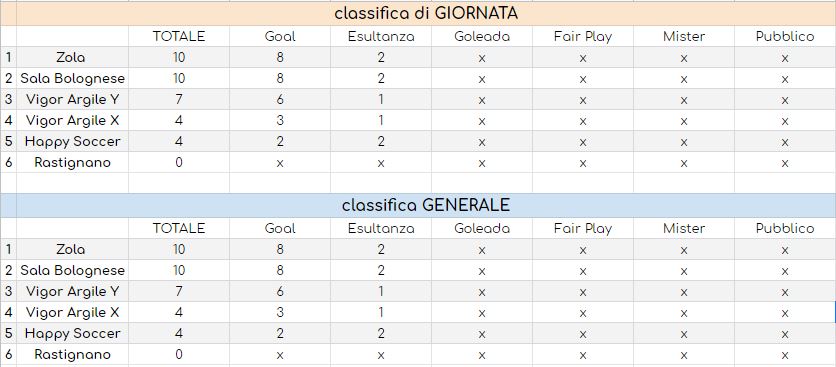836x367 pixels.
Task: Select the 'classifica GENERALE' header cell
Action: [x=426, y=205]
